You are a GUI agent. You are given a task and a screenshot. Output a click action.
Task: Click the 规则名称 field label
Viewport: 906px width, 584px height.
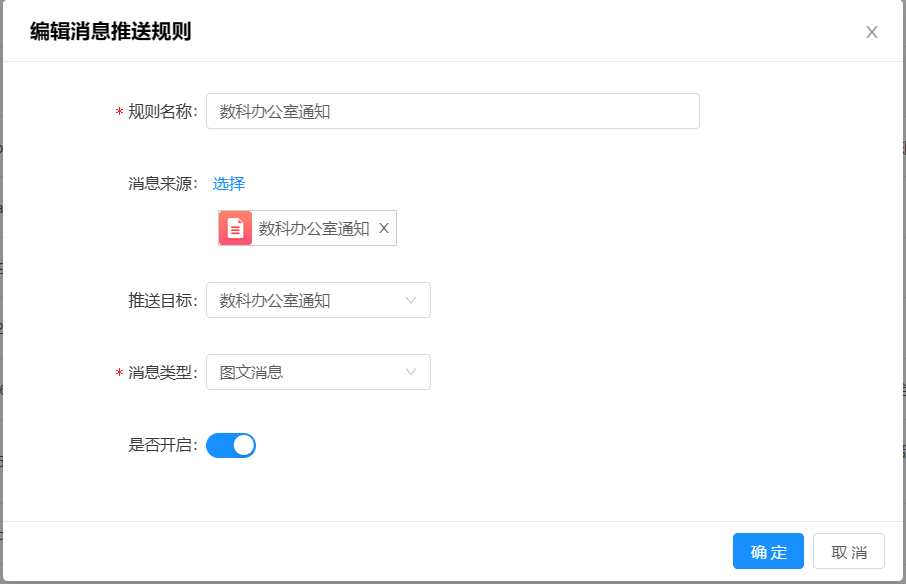pyautogui.click(x=162, y=111)
